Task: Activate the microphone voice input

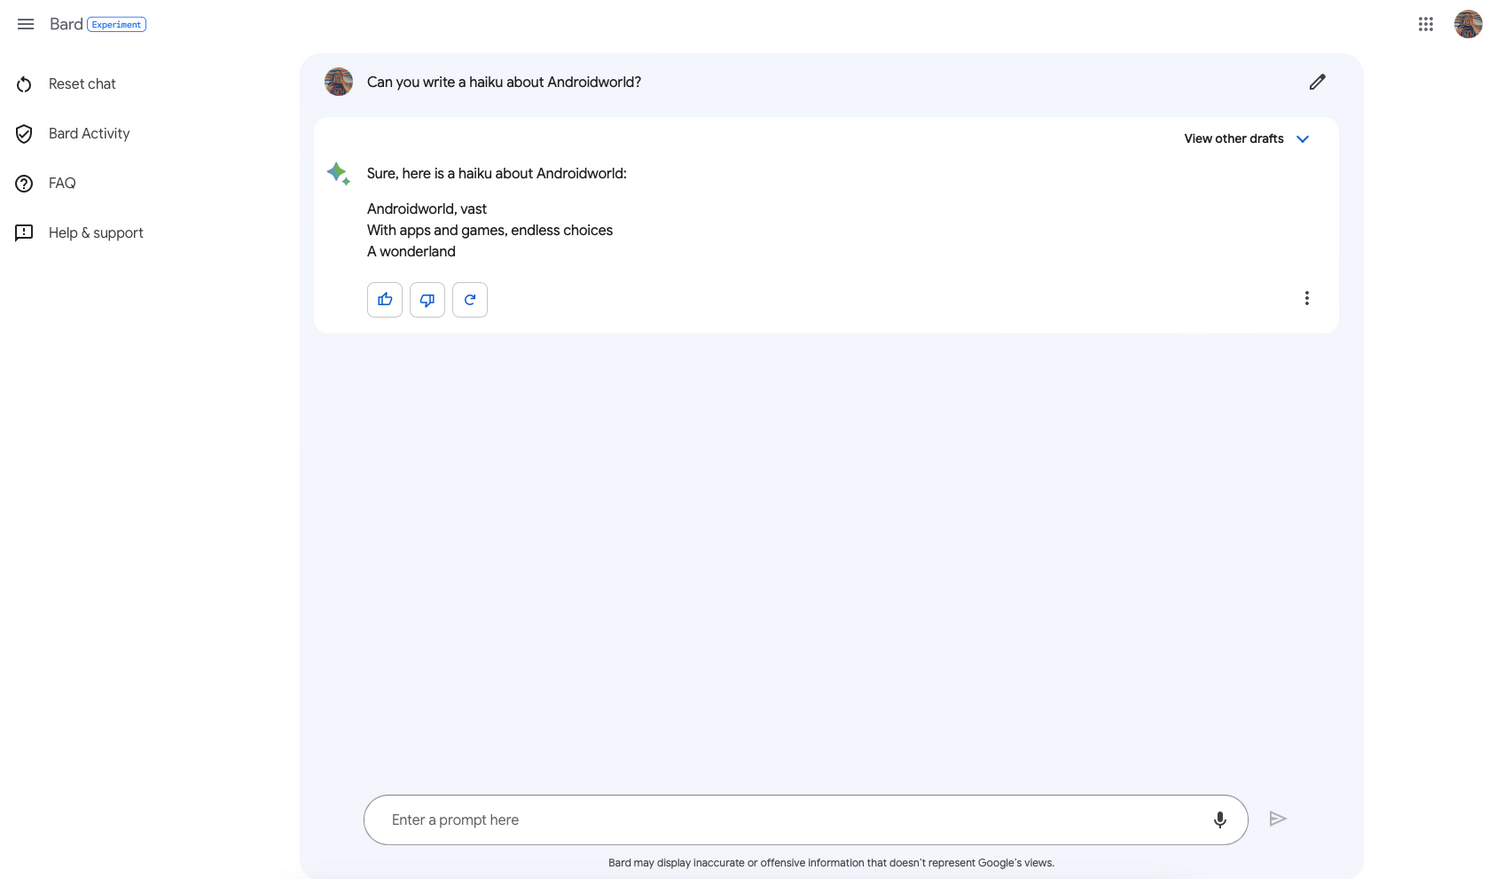Action: (1220, 820)
